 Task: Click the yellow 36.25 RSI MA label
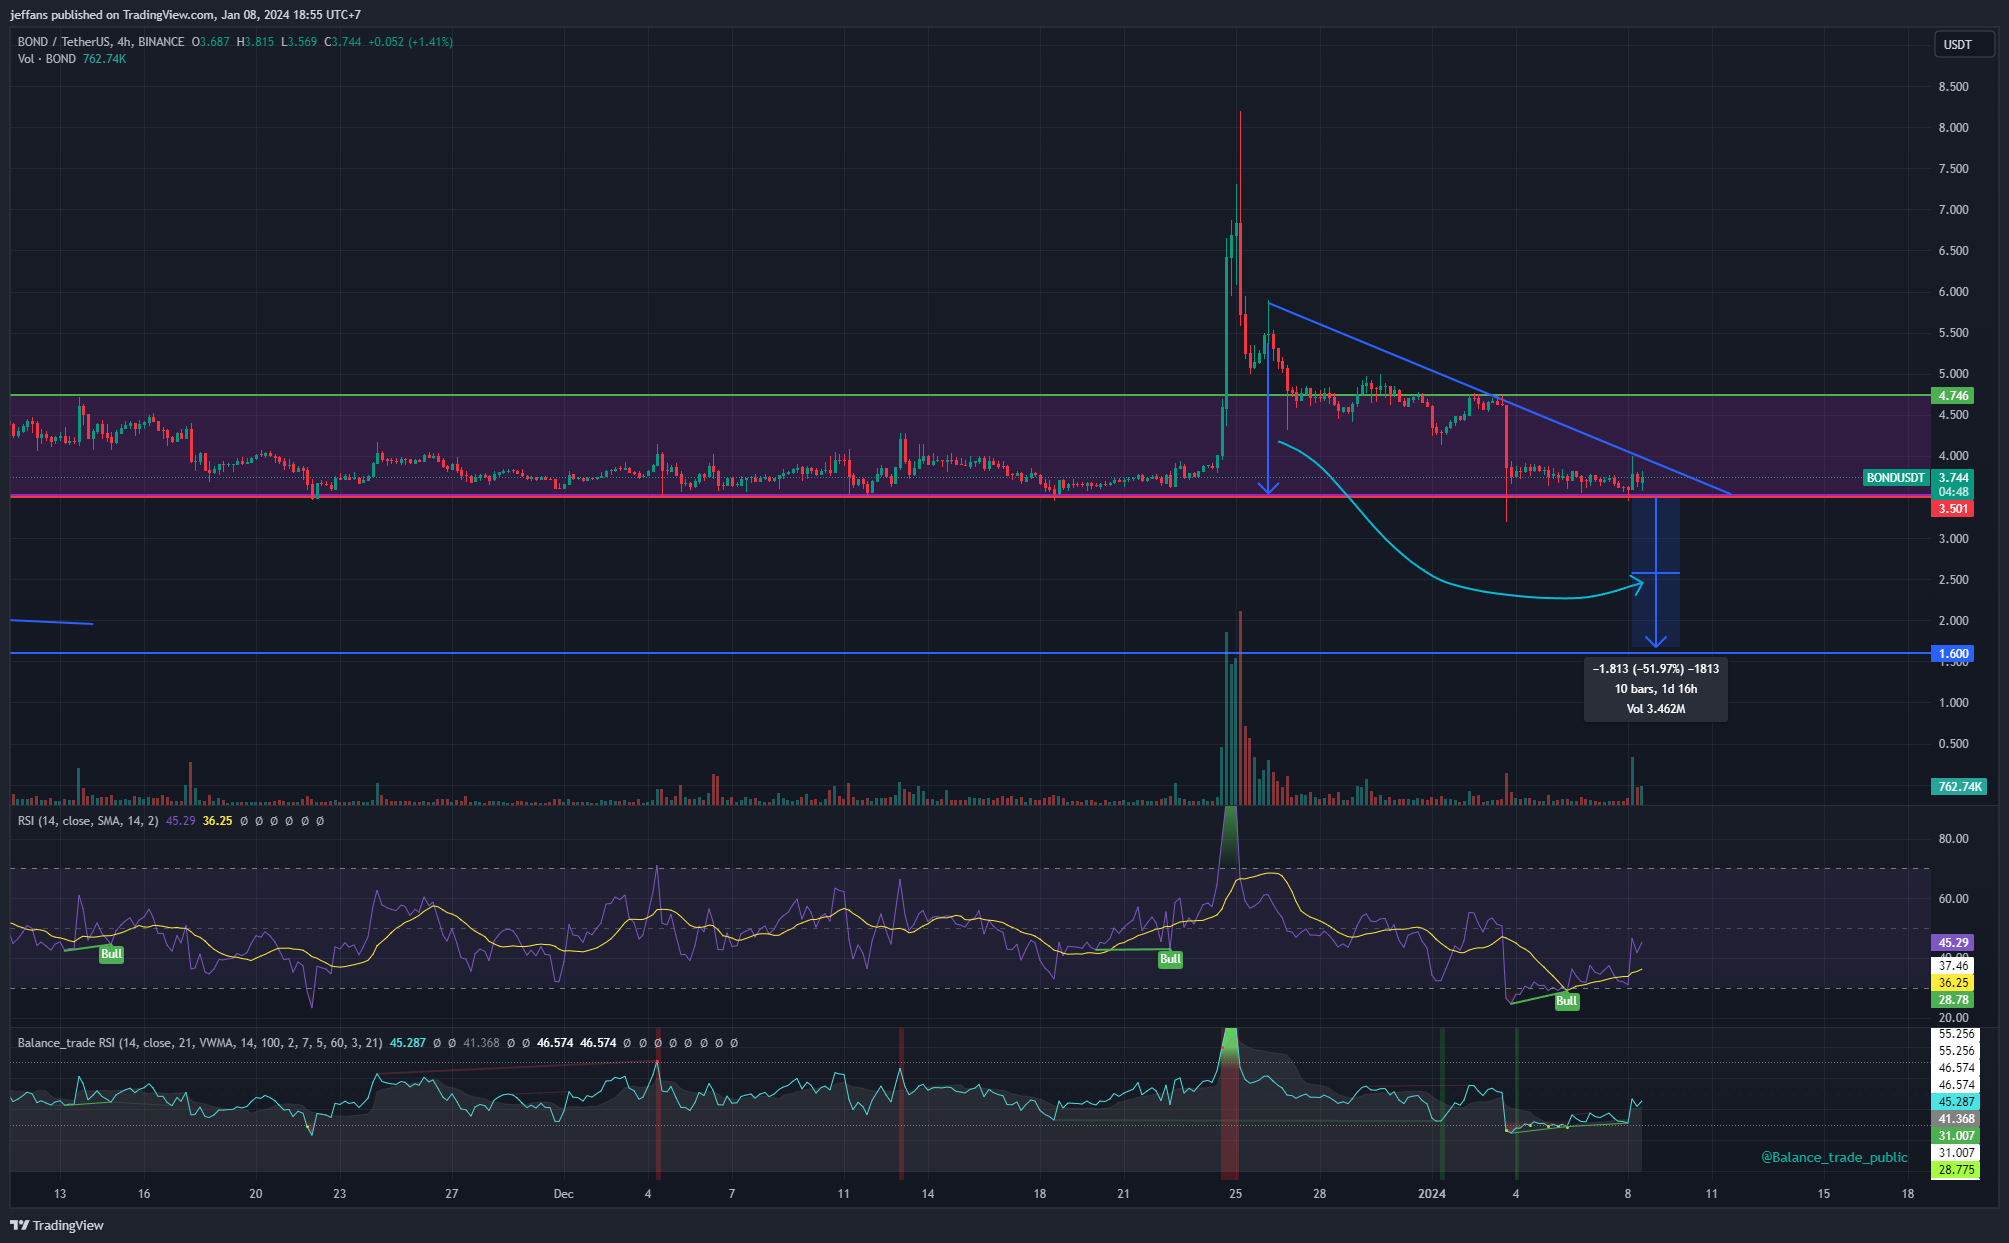pos(1953,983)
